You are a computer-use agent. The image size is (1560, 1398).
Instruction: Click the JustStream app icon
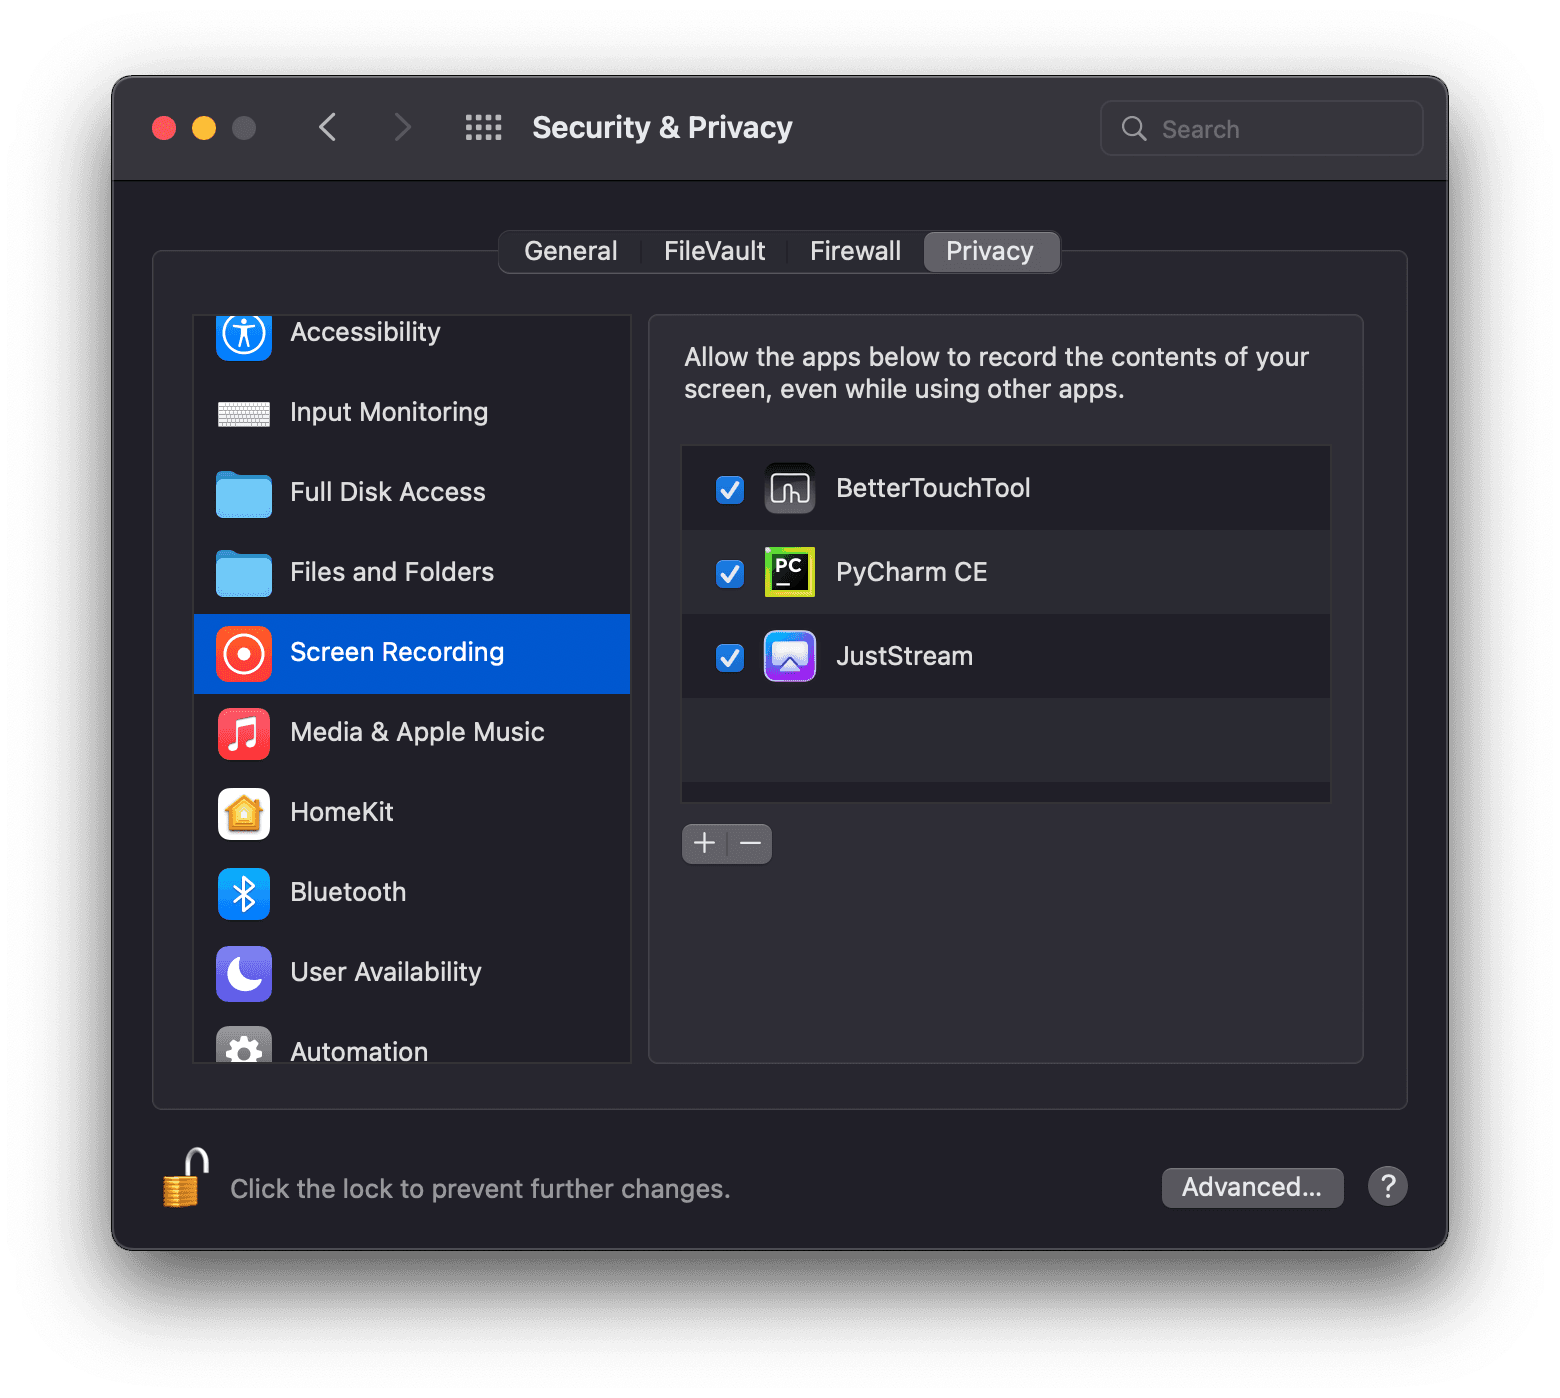790,656
